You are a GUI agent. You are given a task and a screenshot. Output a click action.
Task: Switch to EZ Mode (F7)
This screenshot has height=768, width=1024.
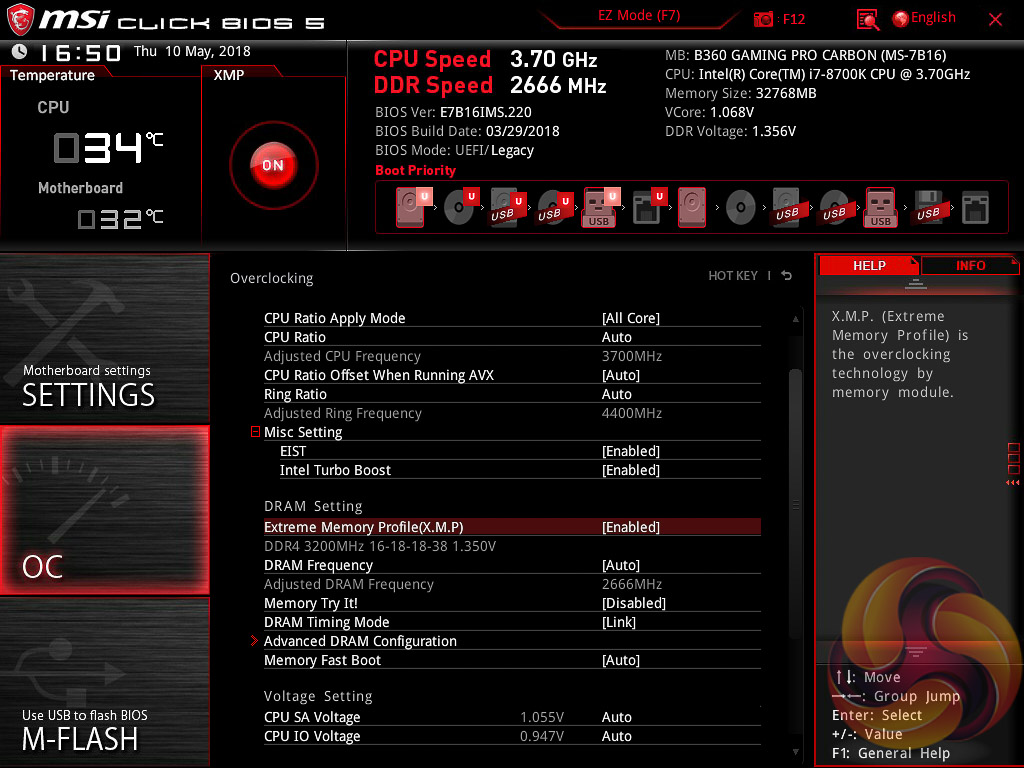pyautogui.click(x=639, y=16)
